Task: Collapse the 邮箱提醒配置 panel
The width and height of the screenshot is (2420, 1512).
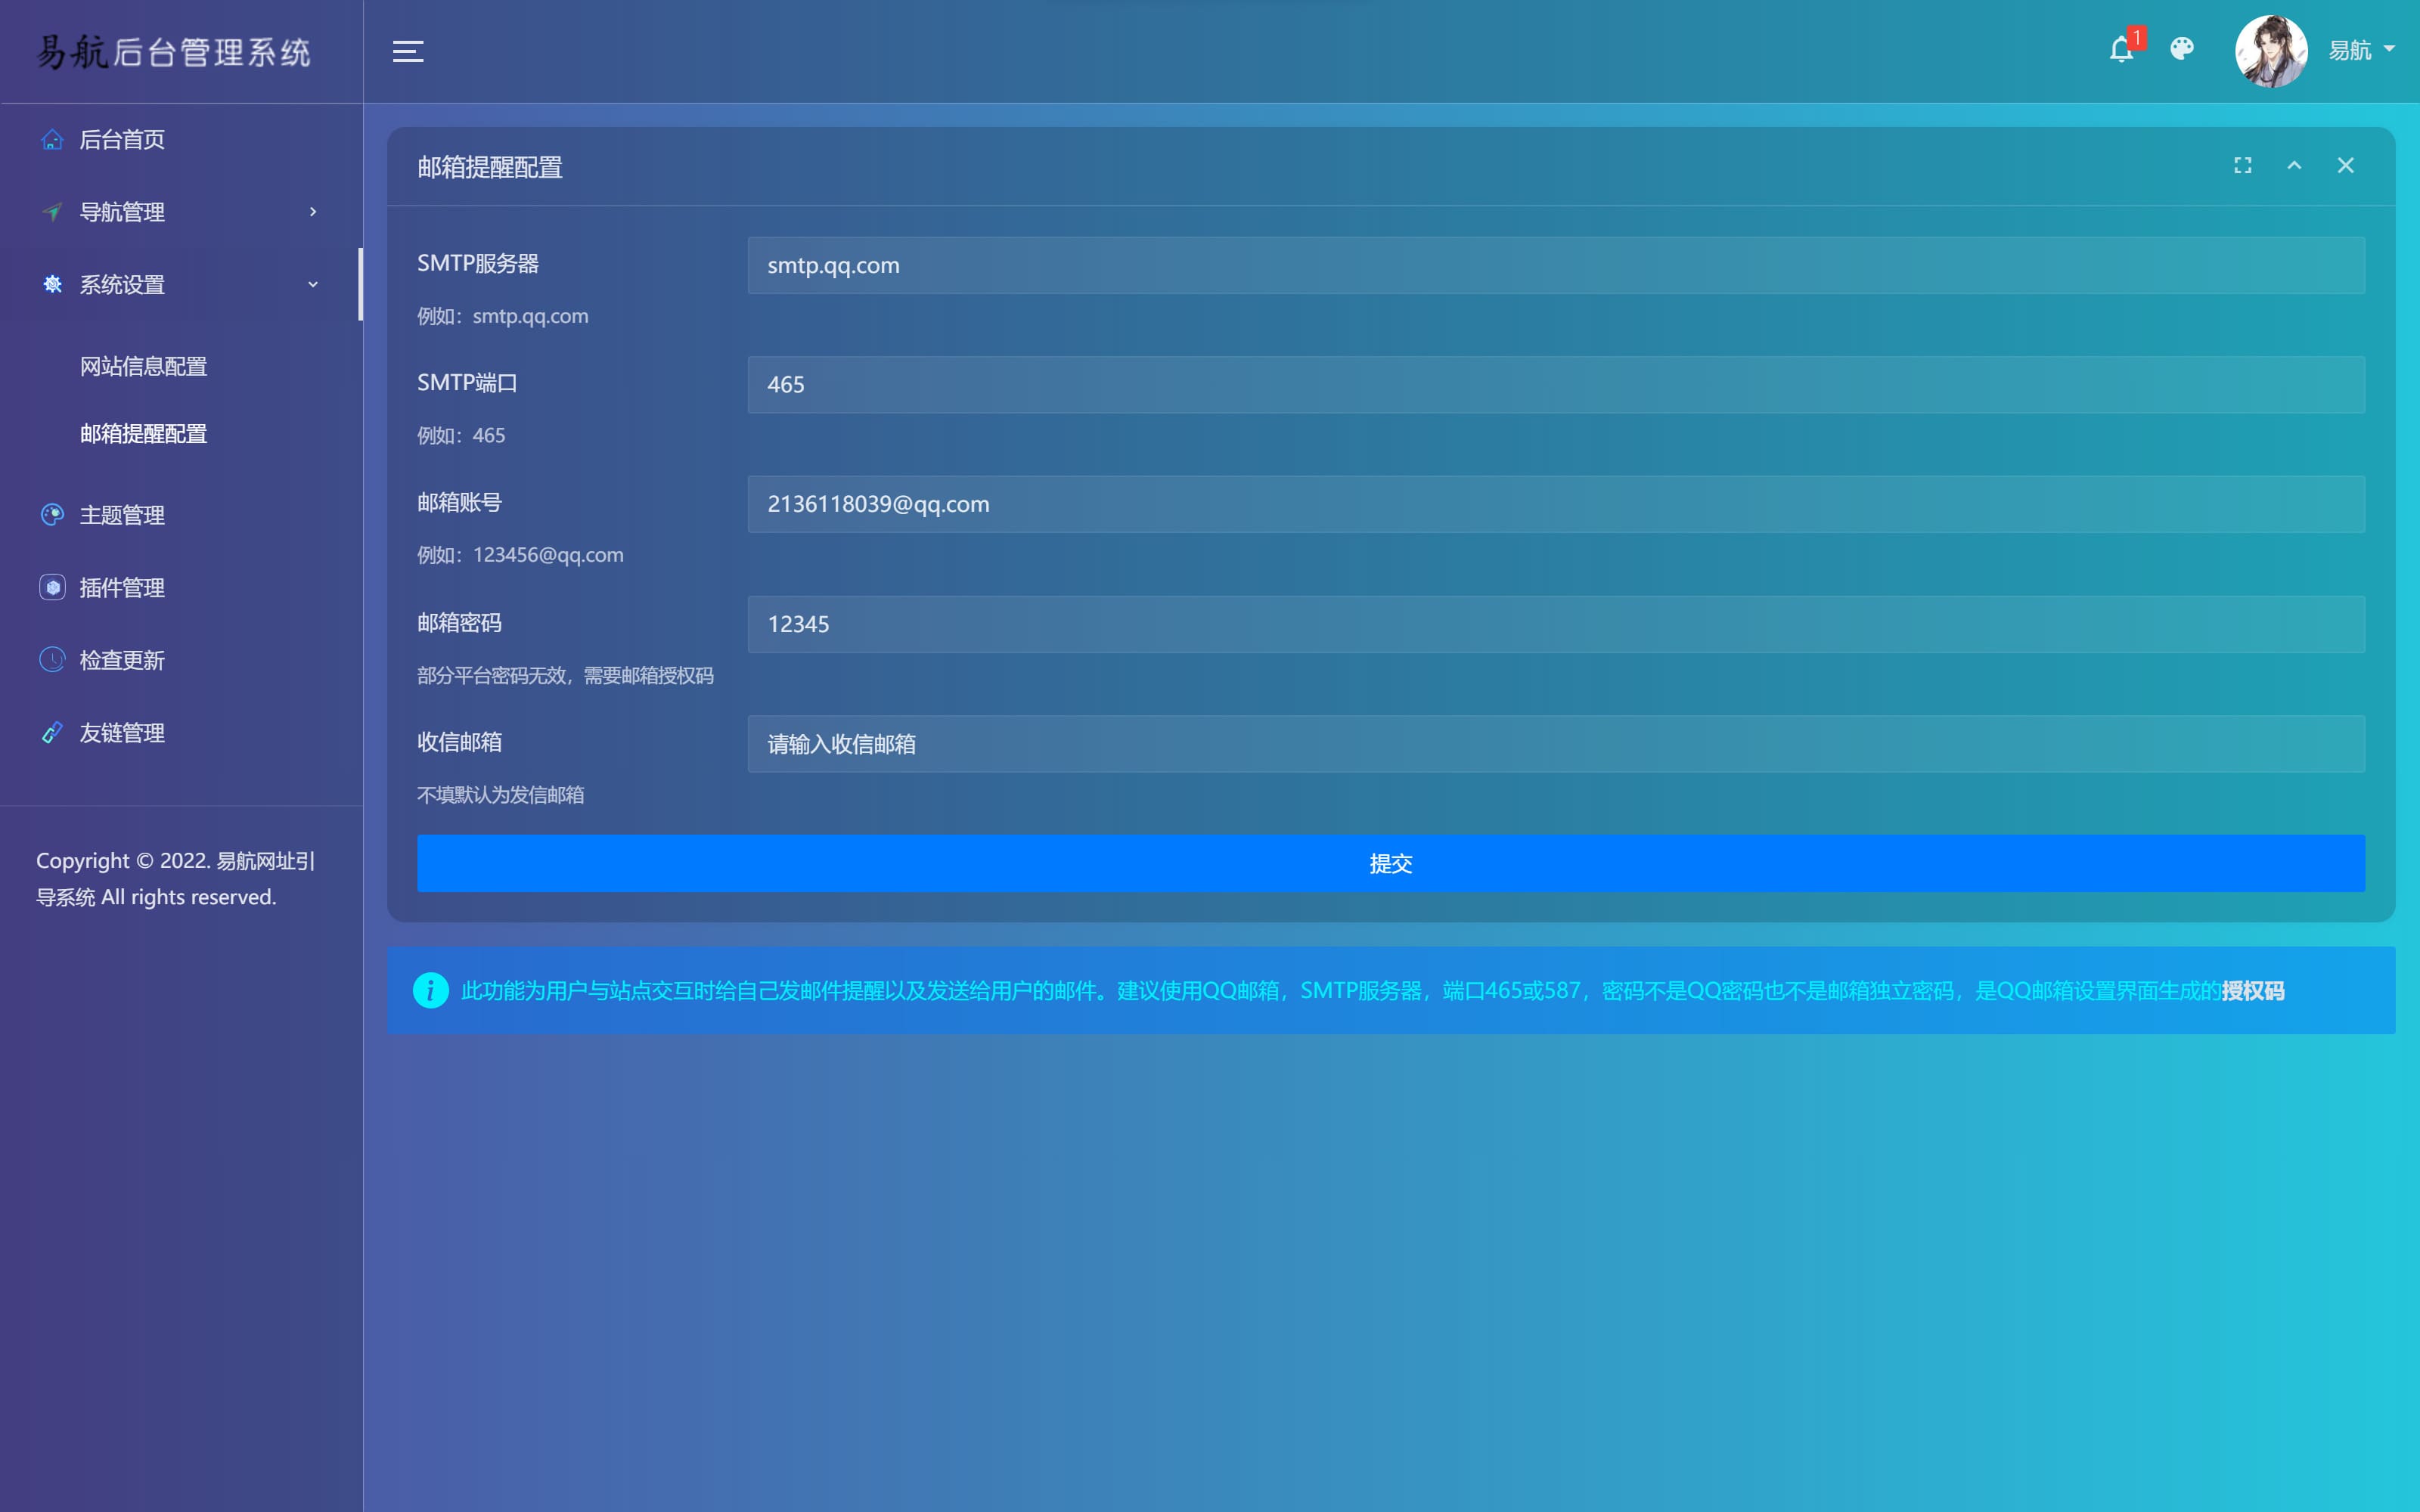Action: pyautogui.click(x=2294, y=166)
